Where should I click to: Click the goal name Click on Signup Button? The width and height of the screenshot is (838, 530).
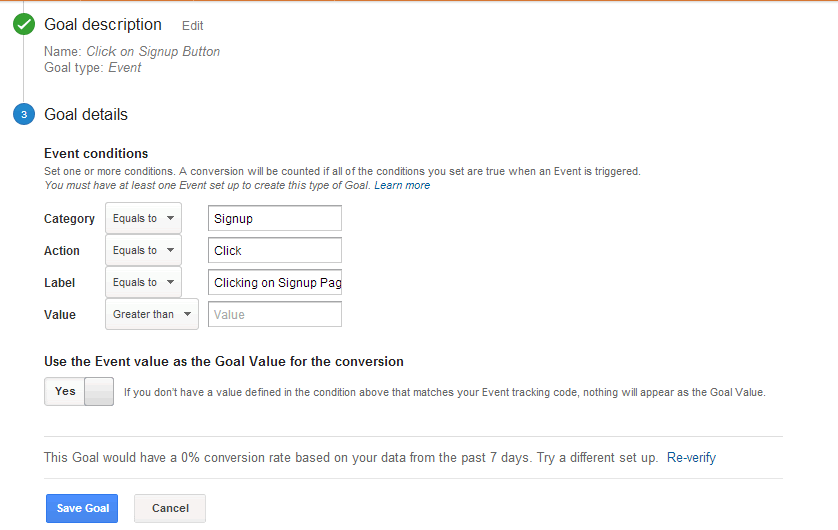coord(153,52)
